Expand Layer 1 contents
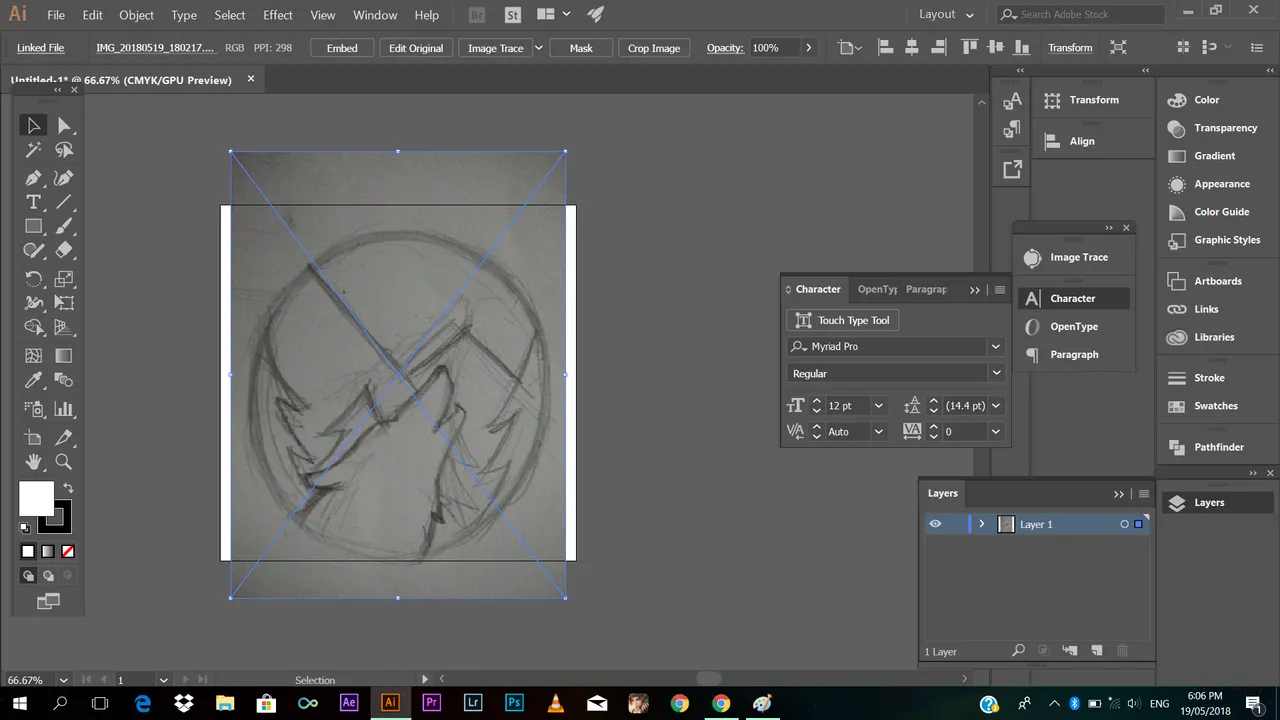Screen dimensions: 1280x720 [x=982, y=524]
